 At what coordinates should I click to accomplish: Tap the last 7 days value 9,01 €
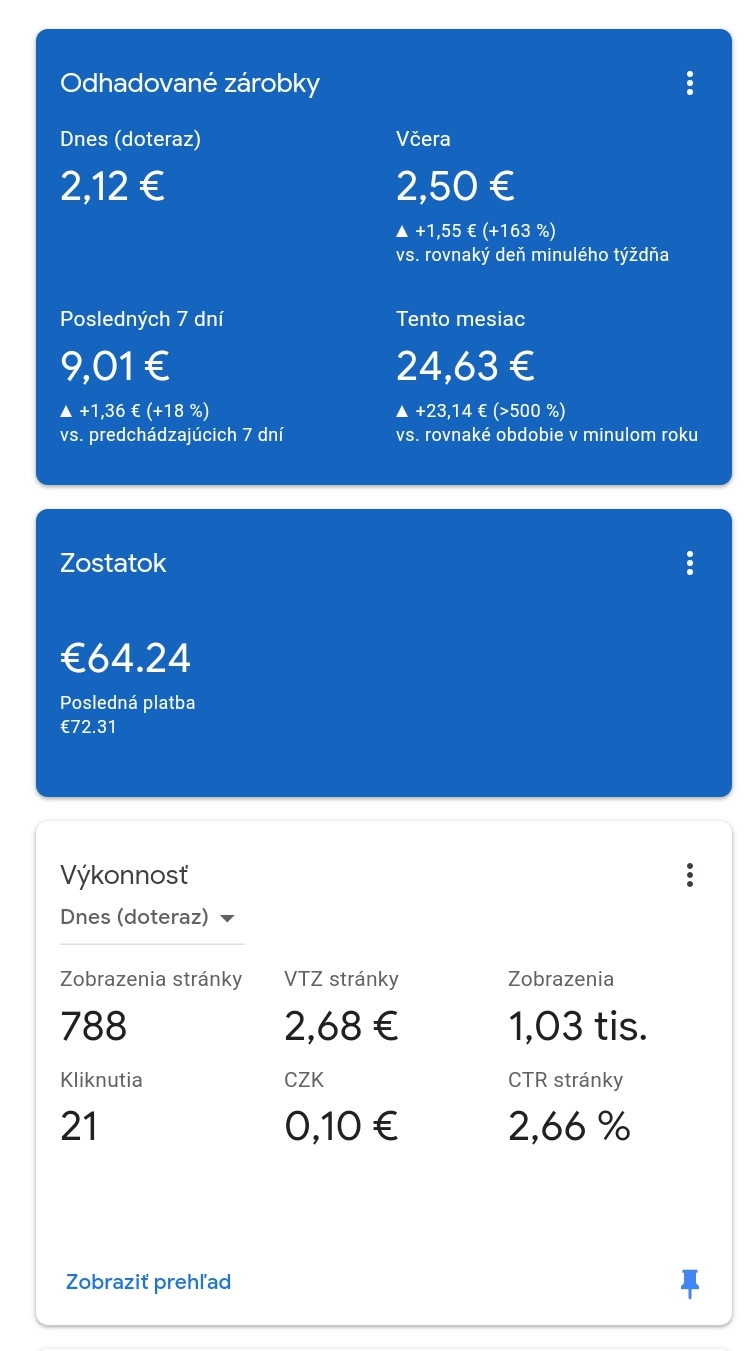point(114,366)
